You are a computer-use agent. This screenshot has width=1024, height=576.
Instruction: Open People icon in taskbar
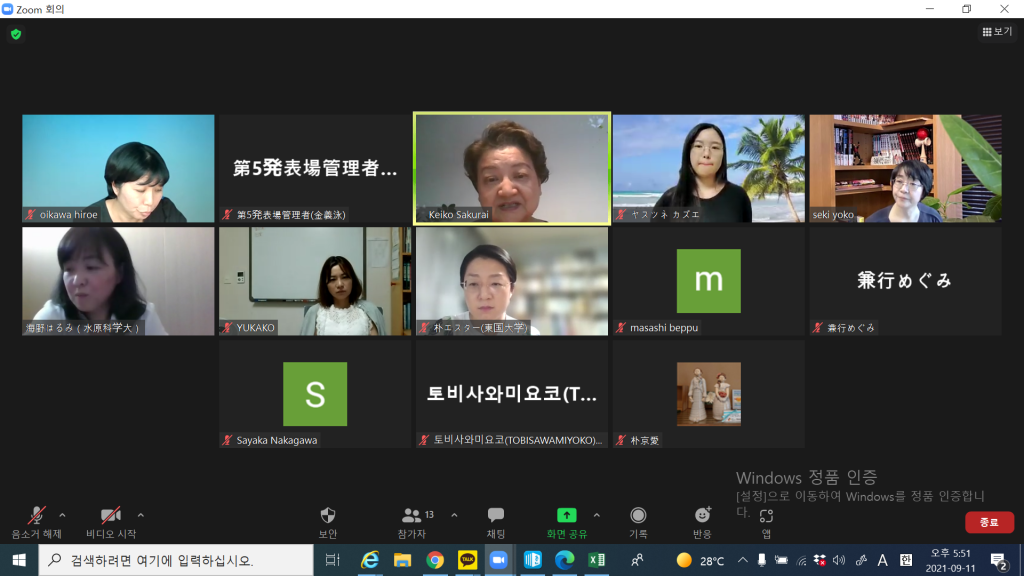click(x=637, y=560)
